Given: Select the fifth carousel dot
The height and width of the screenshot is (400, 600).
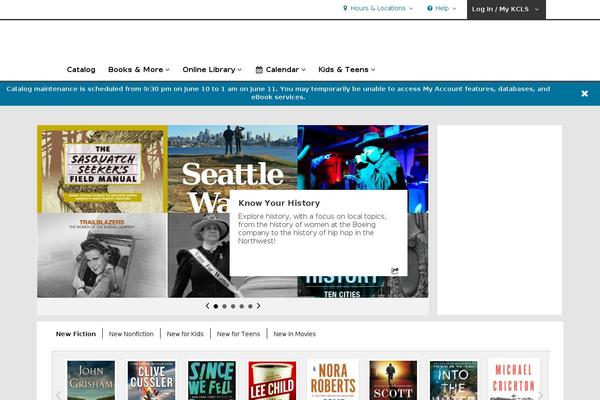Looking at the screenshot, I should coord(250,306).
